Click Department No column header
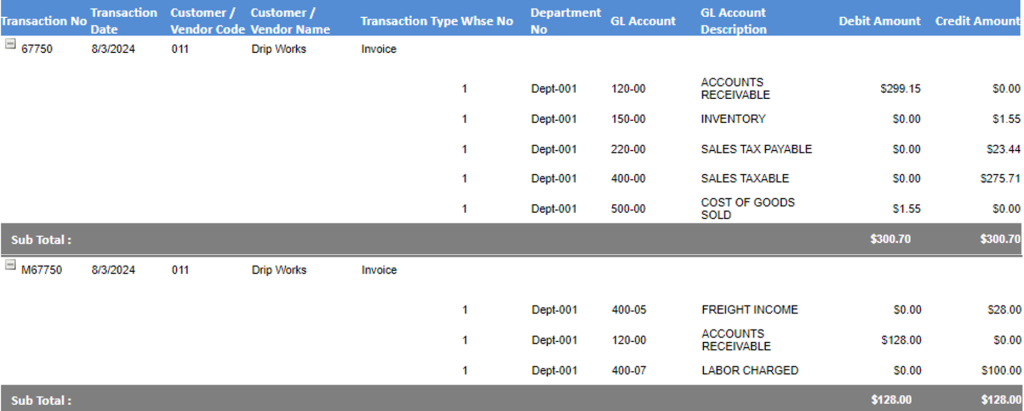Viewport: 1024px width, 411px height. pos(566,21)
